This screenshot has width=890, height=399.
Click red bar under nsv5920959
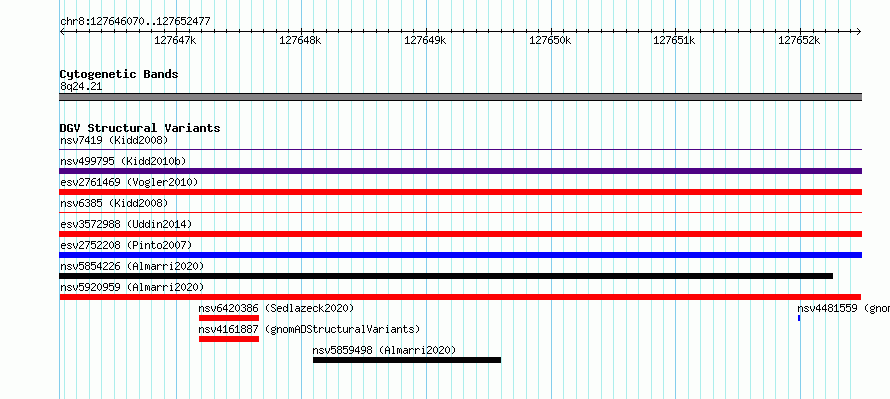click(x=460, y=297)
